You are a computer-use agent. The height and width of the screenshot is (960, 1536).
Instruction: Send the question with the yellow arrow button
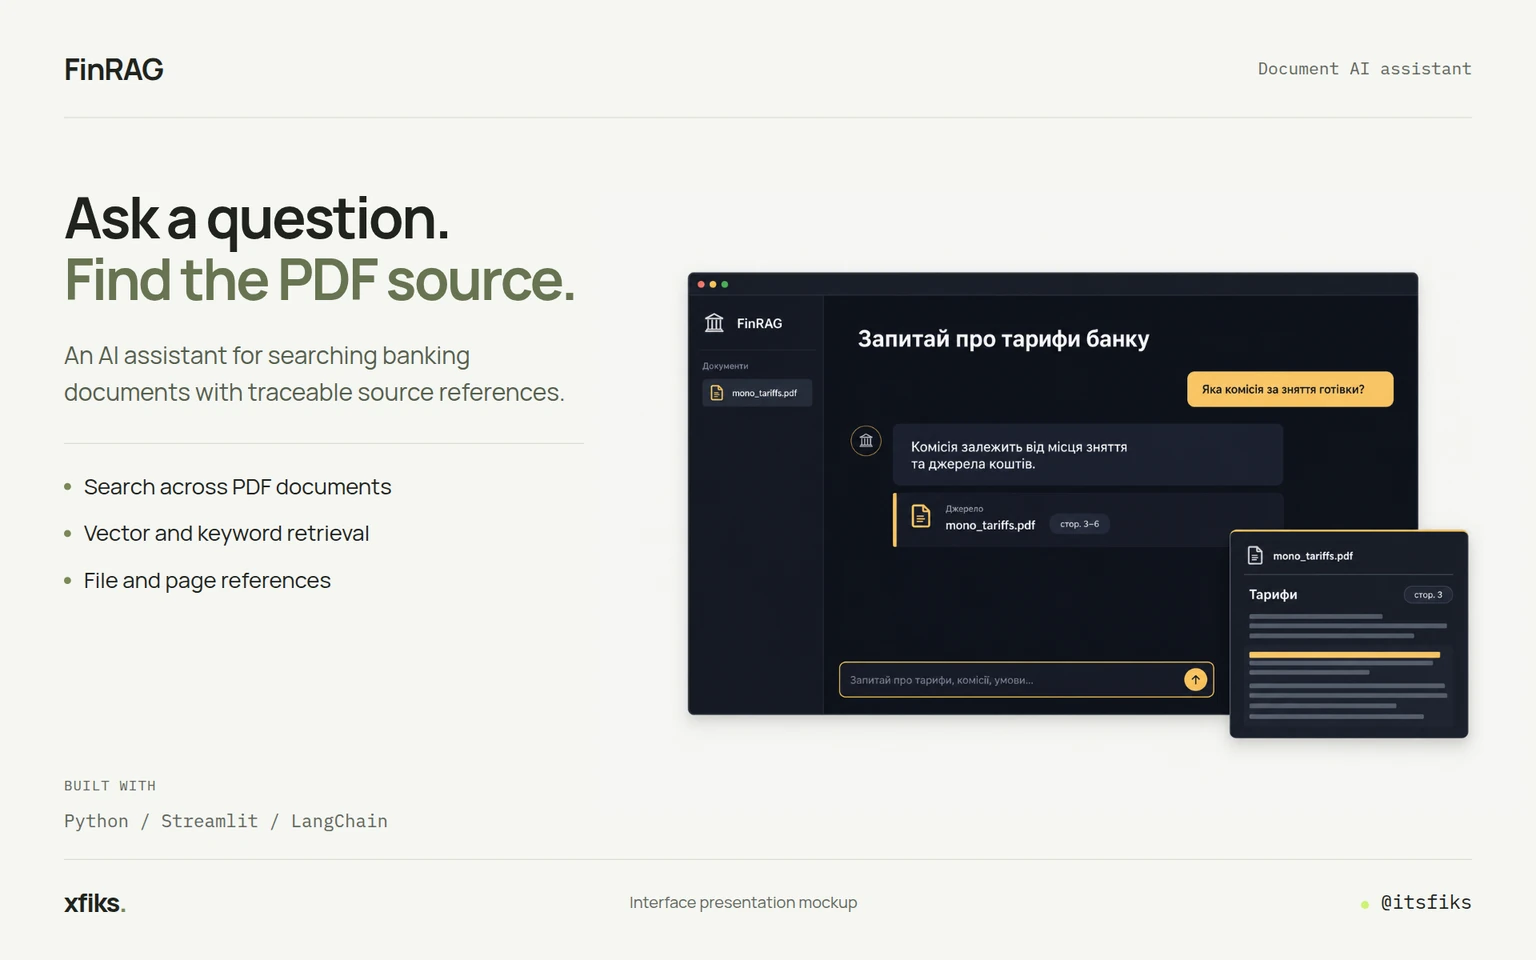click(1195, 680)
